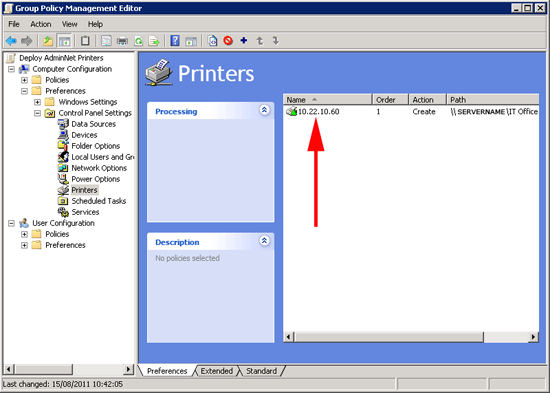Screen dimensions: 550x393
Task: Click right arrow of tree pane scrollbar
Action: coord(129,369)
